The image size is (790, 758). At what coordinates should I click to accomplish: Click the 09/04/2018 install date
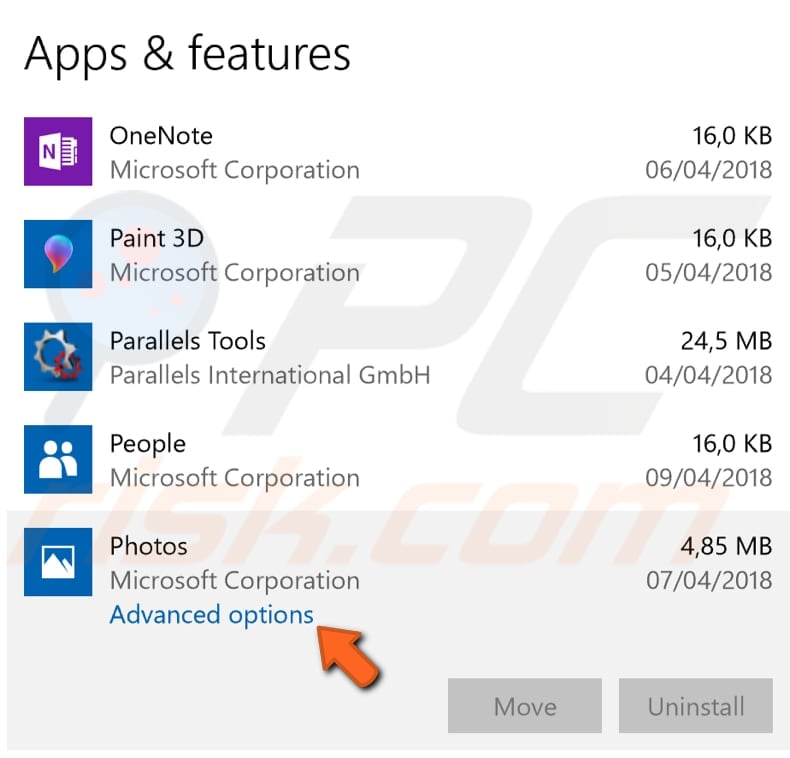click(709, 478)
